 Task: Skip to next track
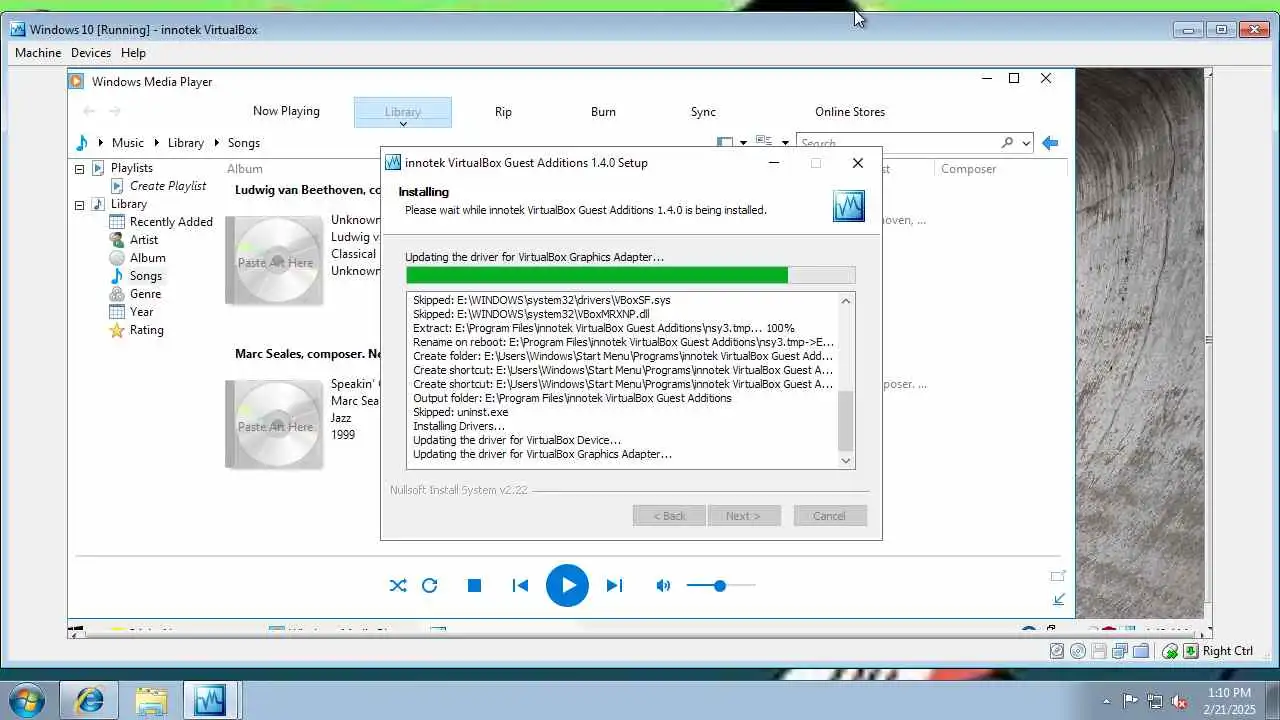pos(614,586)
